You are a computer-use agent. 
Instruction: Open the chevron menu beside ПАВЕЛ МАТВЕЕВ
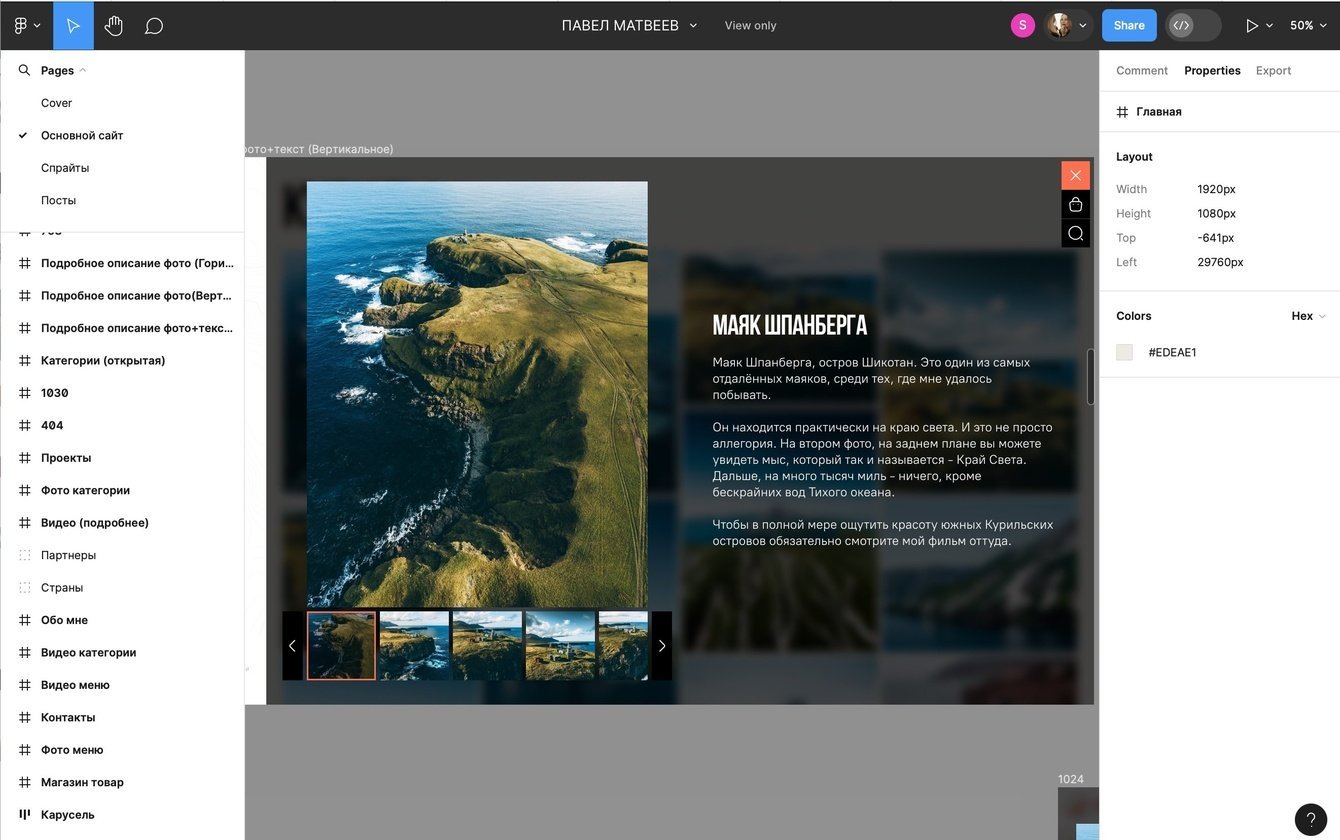click(693, 25)
